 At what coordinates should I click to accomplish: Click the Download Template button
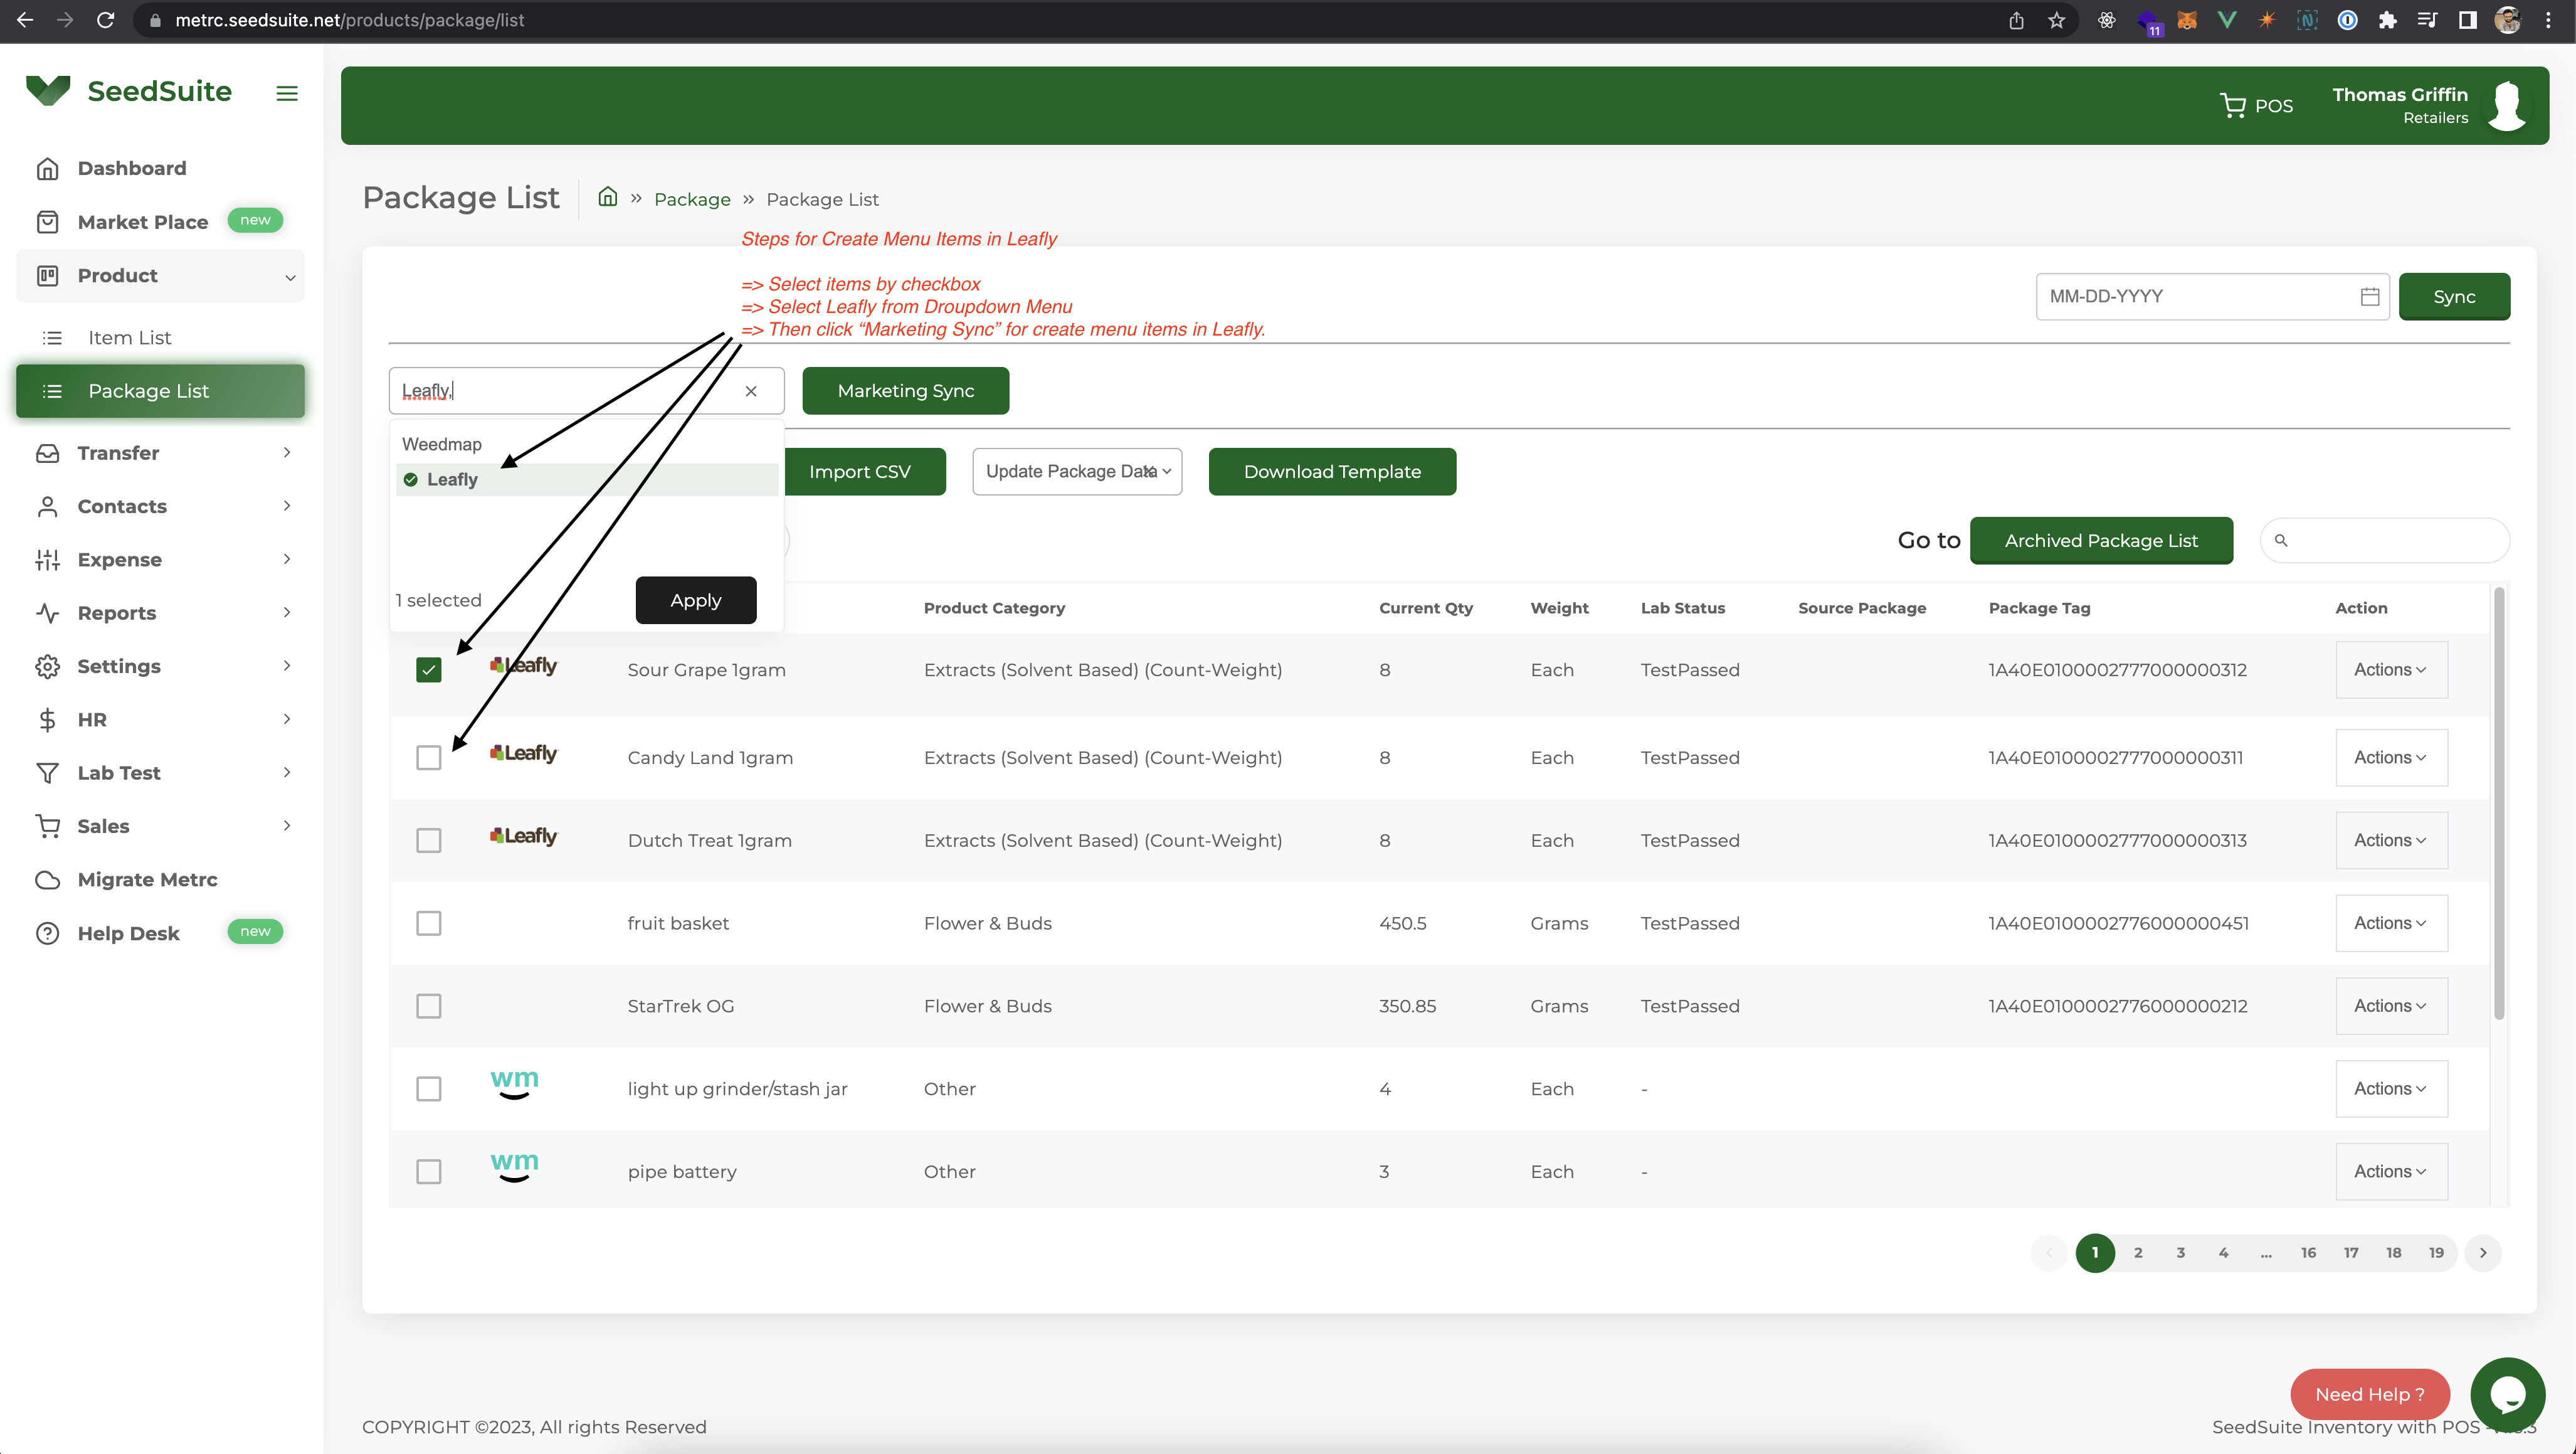[1332, 471]
